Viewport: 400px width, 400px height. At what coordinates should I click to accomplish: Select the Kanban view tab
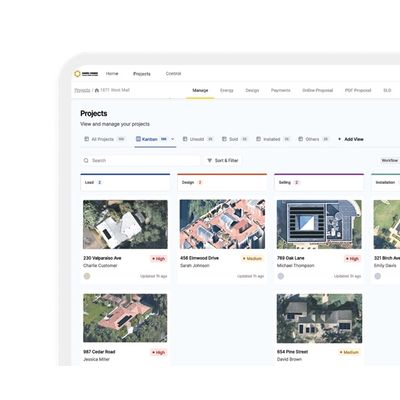pos(155,139)
